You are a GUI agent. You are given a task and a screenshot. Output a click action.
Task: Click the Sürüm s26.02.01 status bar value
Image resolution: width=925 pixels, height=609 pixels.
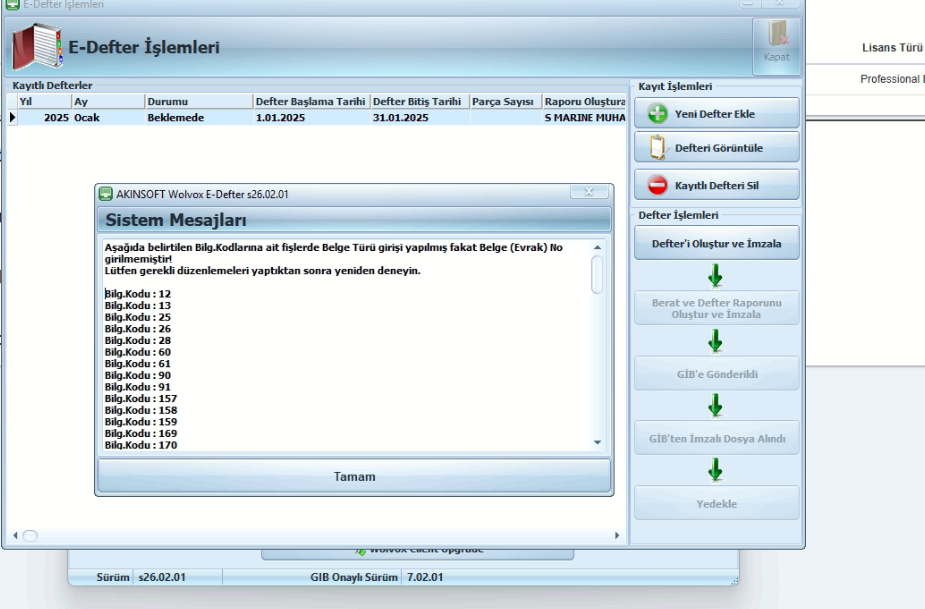point(162,577)
